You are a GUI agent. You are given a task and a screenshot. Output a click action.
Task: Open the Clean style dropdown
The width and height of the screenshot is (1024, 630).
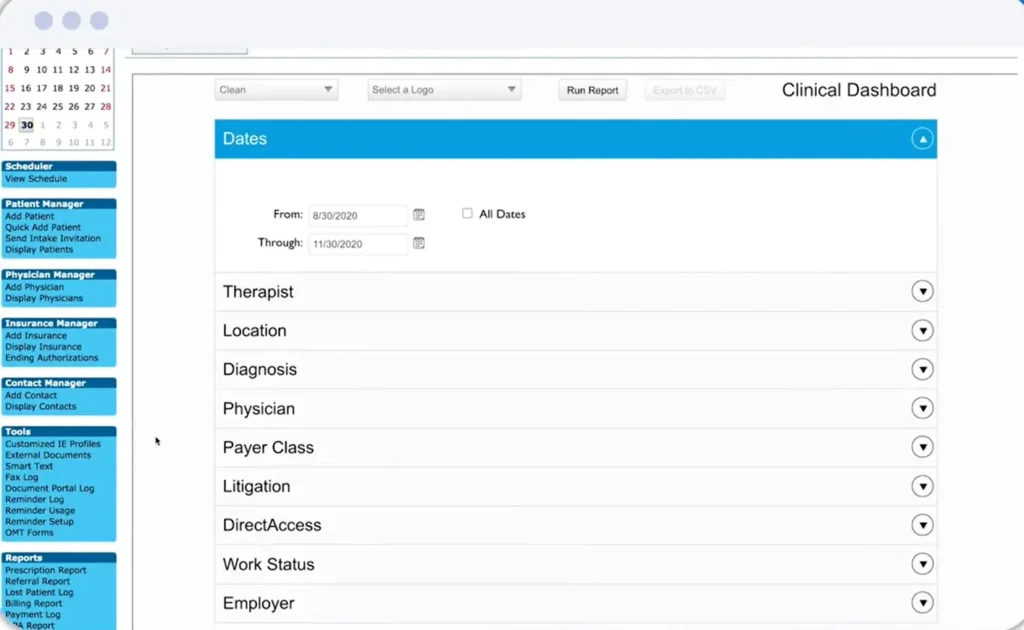276,89
